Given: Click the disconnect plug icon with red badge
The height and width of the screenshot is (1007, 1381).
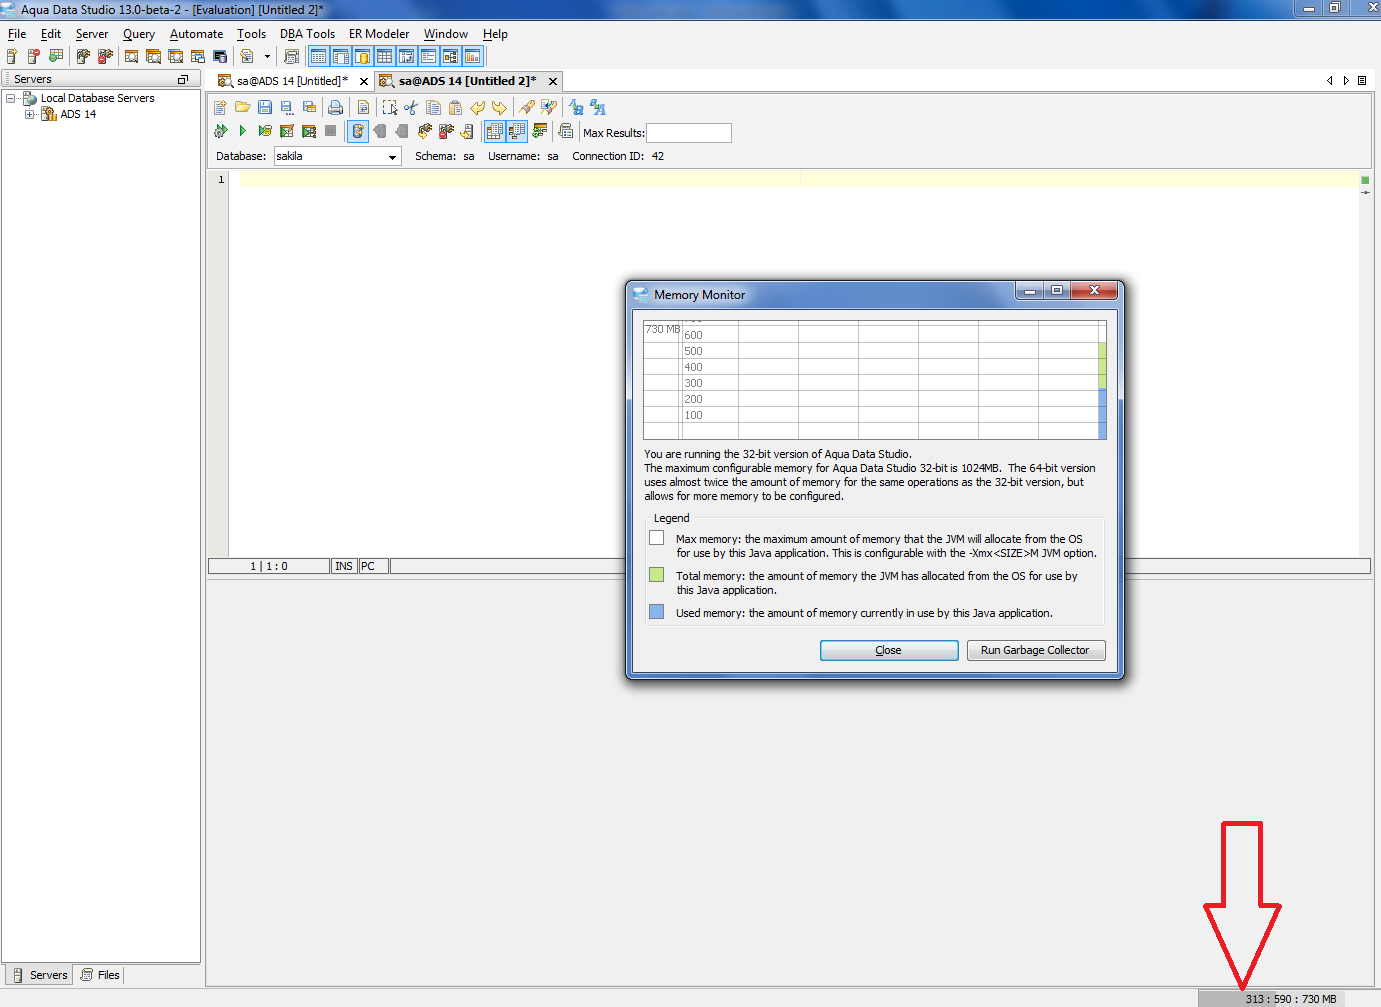Looking at the screenshot, I should [105, 57].
